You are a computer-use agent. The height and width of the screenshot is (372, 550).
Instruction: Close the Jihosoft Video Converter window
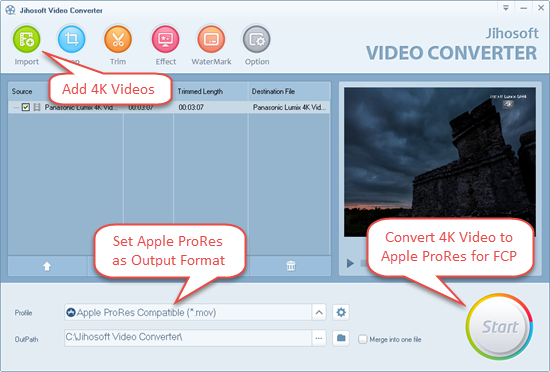tap(541, 8)
